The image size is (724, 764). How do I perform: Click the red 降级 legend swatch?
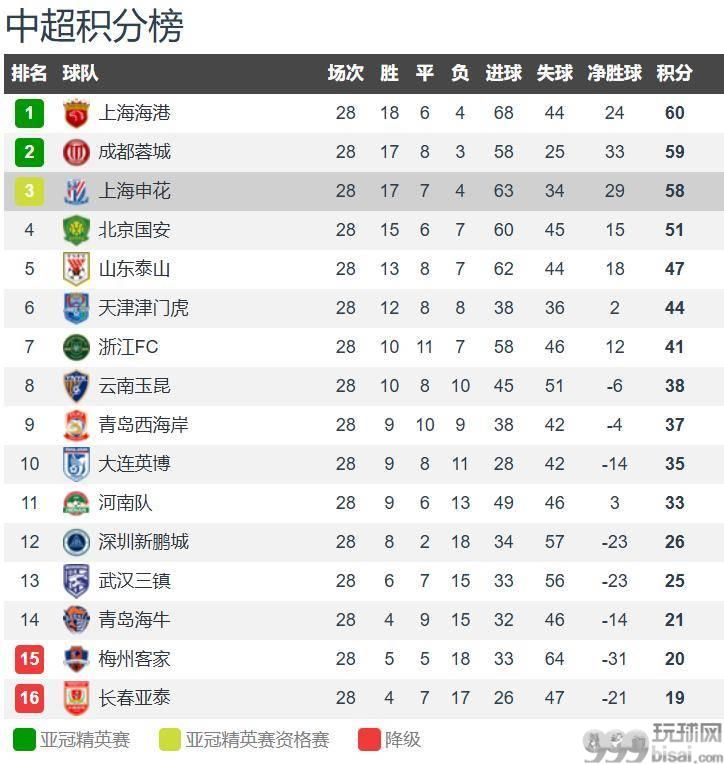pos(369,740)
